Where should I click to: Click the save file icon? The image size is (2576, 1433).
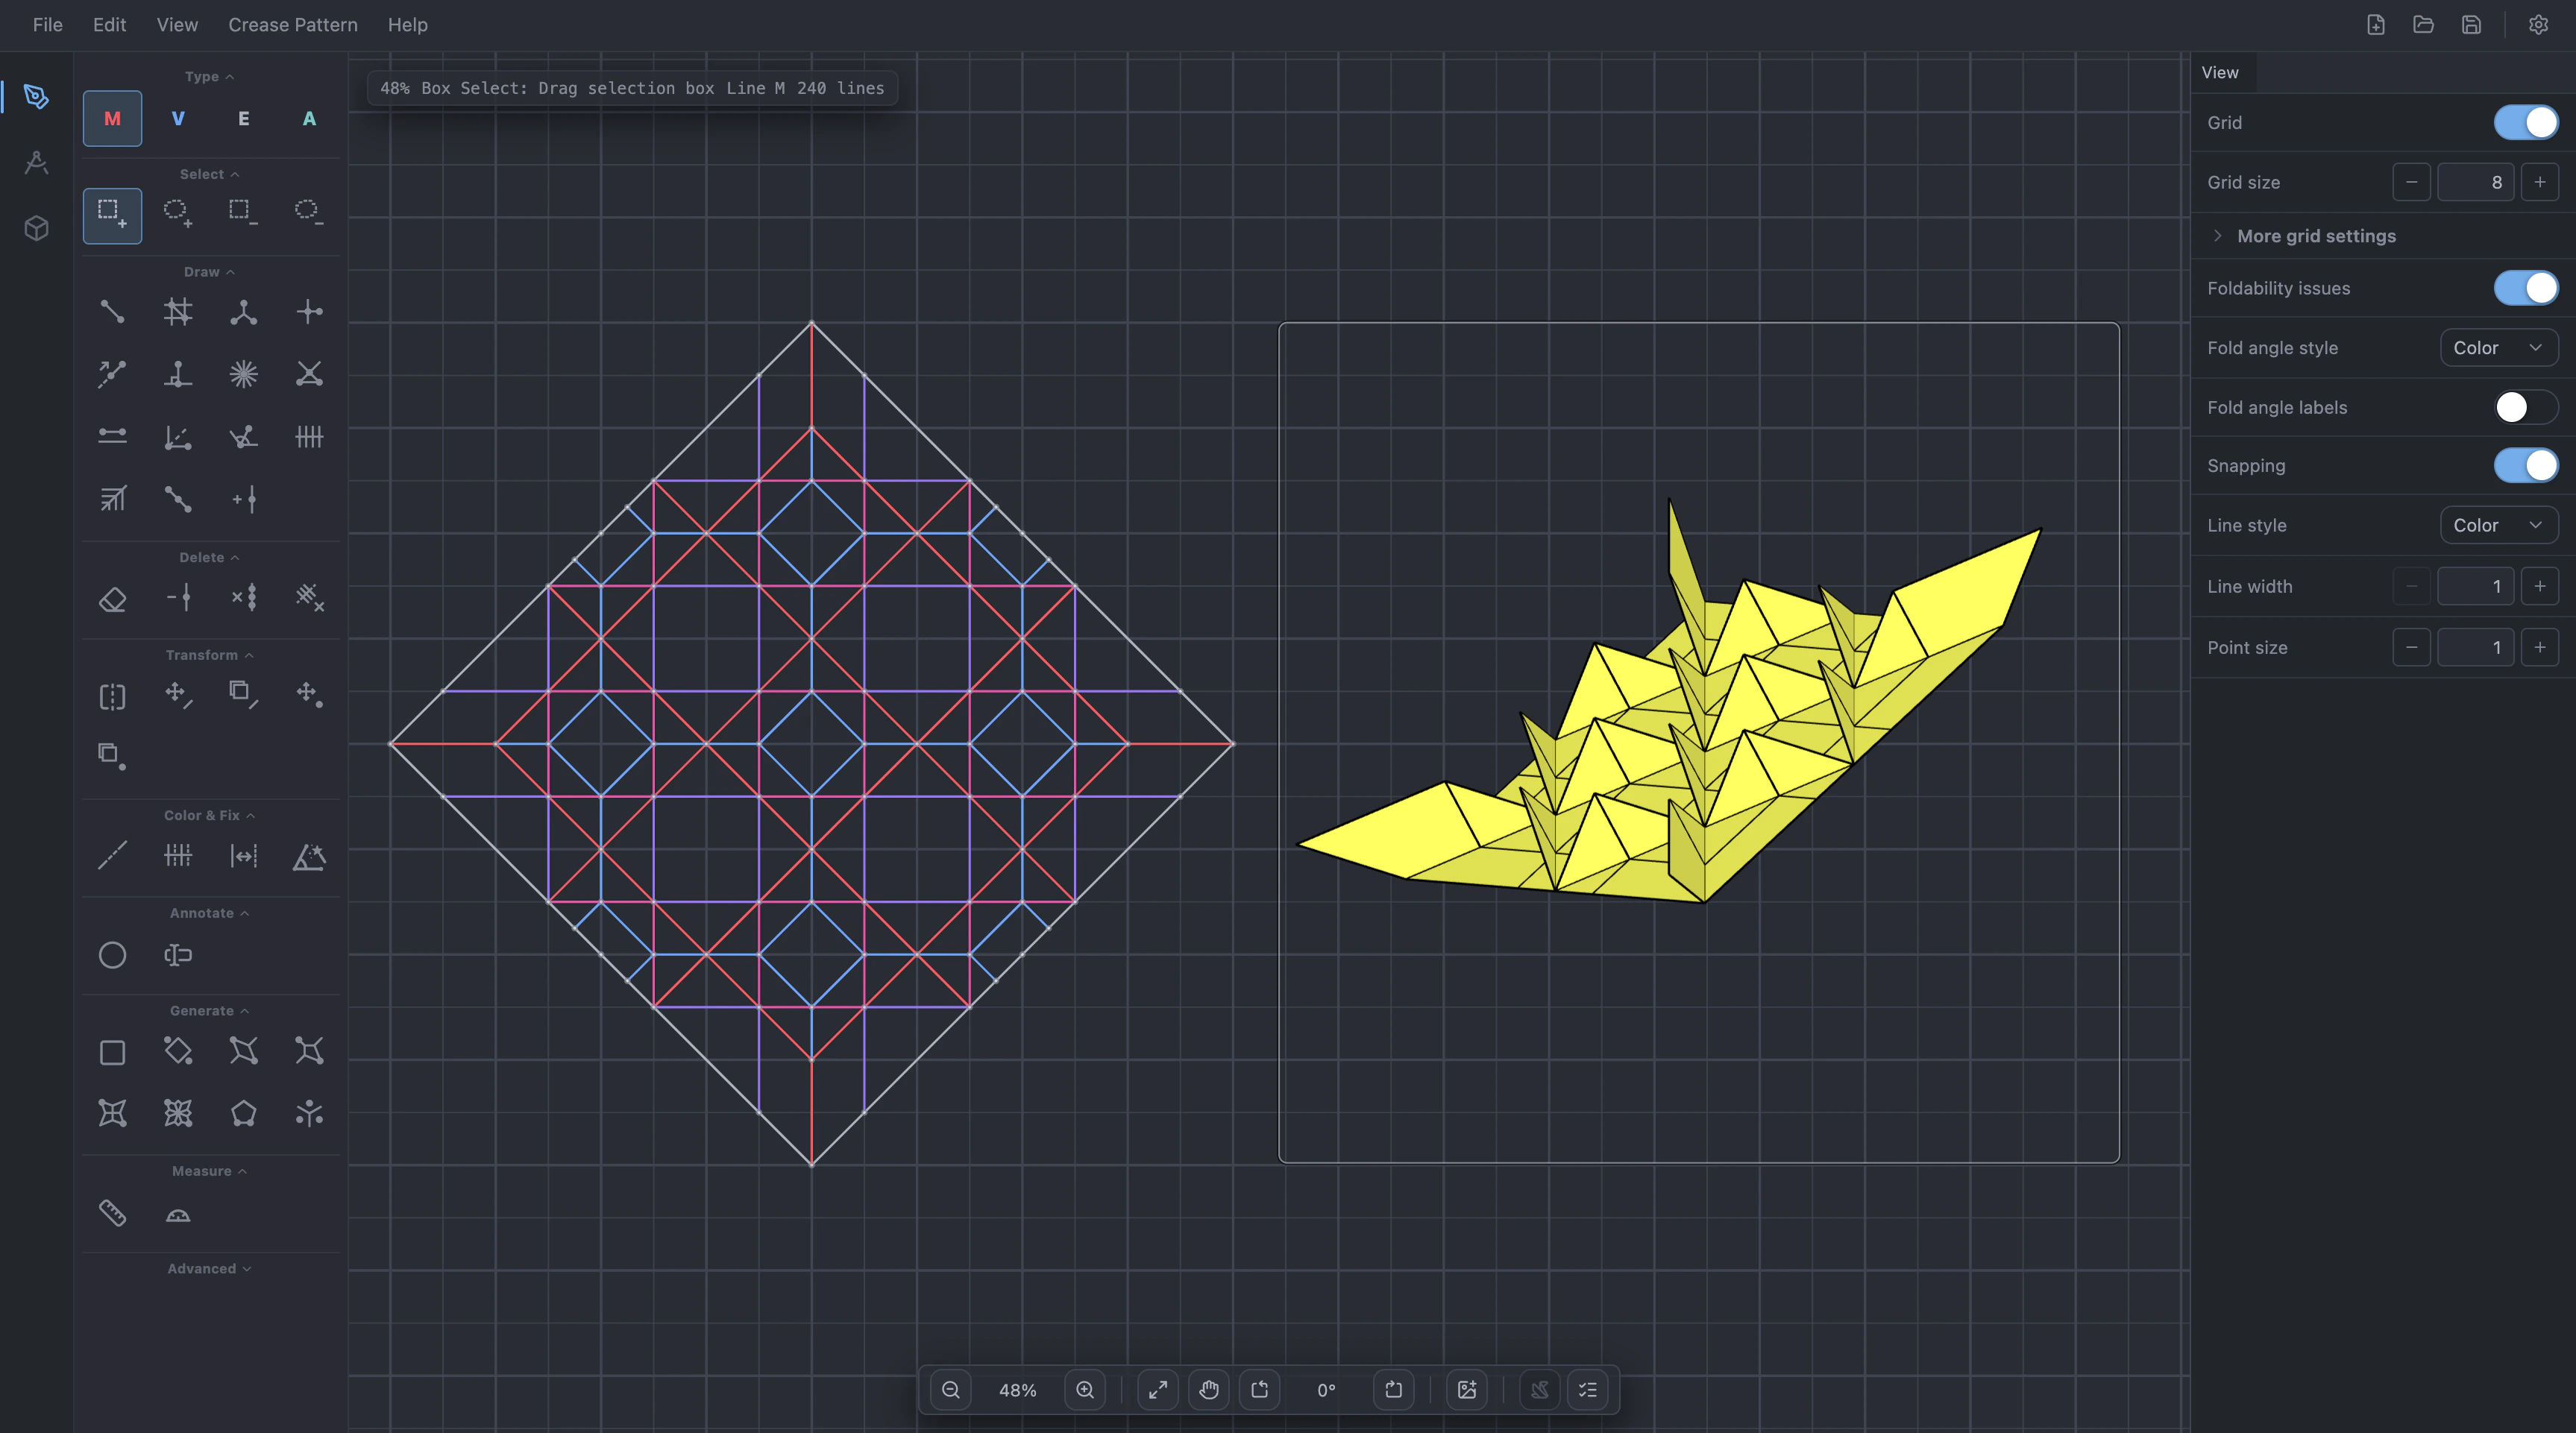(2471, 25)
